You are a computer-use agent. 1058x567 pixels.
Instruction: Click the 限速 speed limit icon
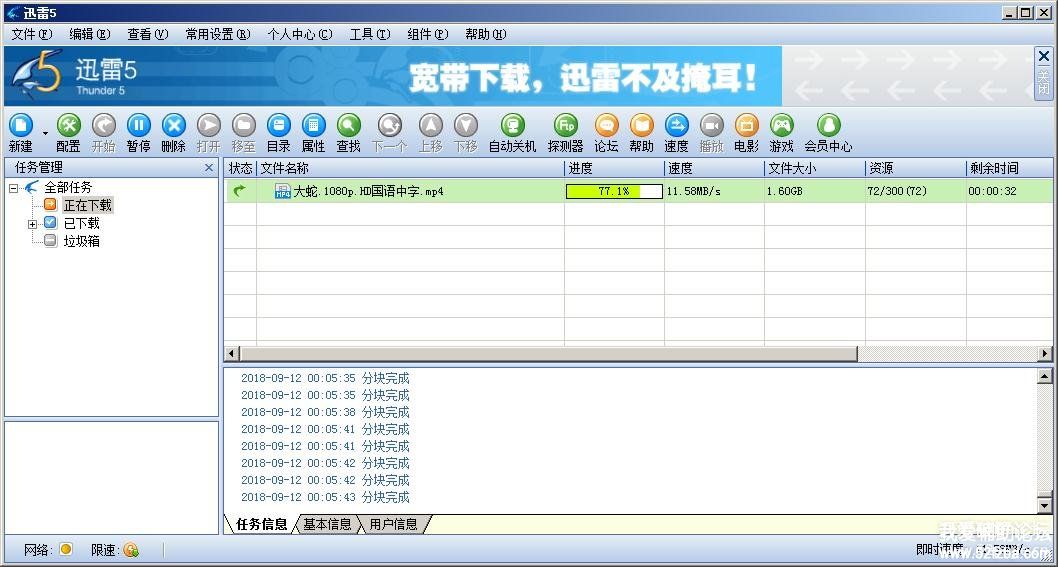pos(131,550)
